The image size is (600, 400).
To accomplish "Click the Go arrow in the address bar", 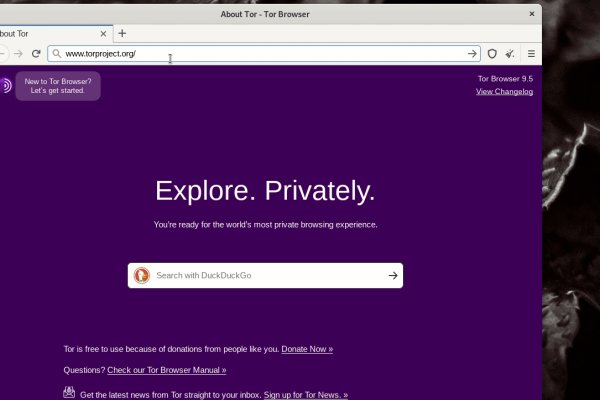I will coord(472,54).
